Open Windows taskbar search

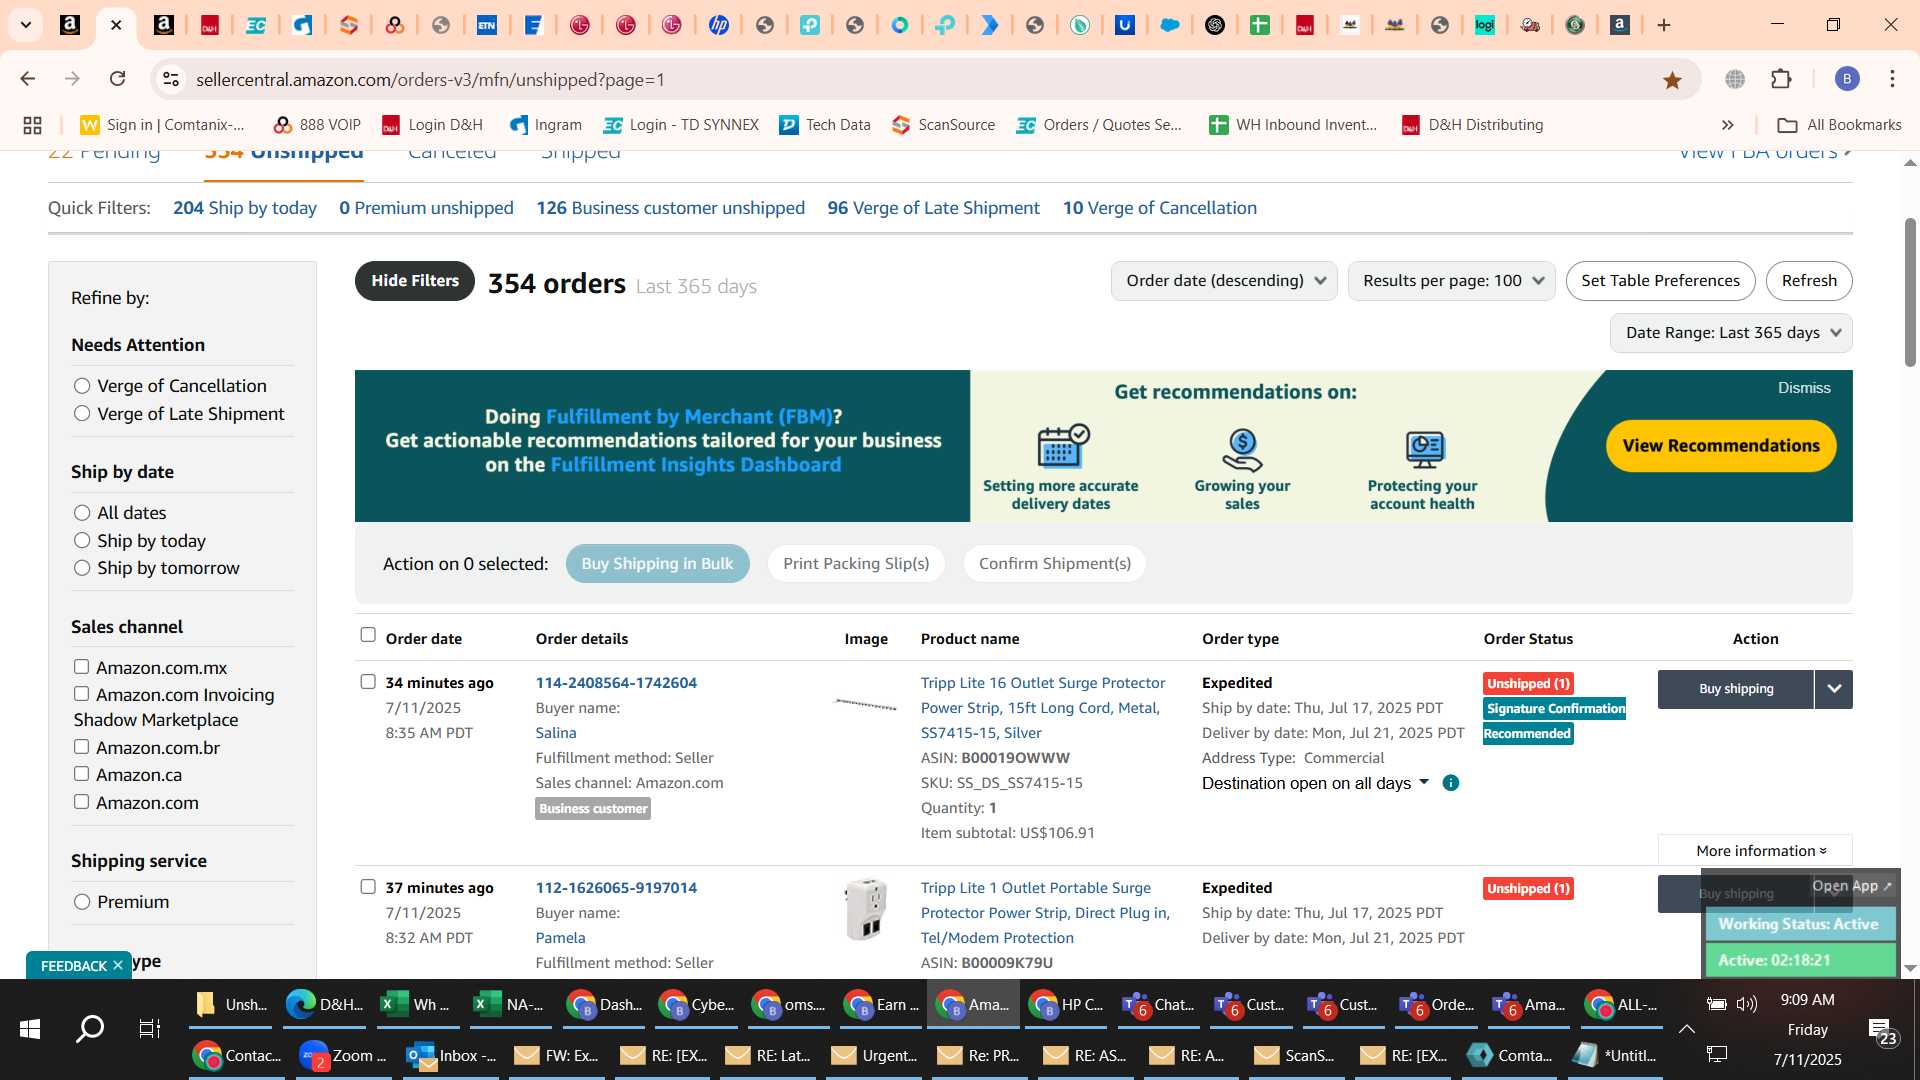(90, 1028)
